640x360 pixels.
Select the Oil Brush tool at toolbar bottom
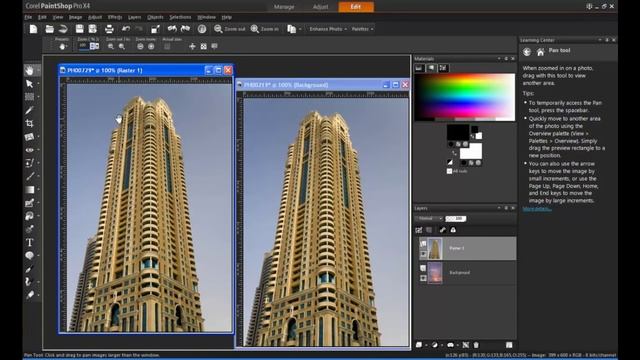(x=29, y=295)
